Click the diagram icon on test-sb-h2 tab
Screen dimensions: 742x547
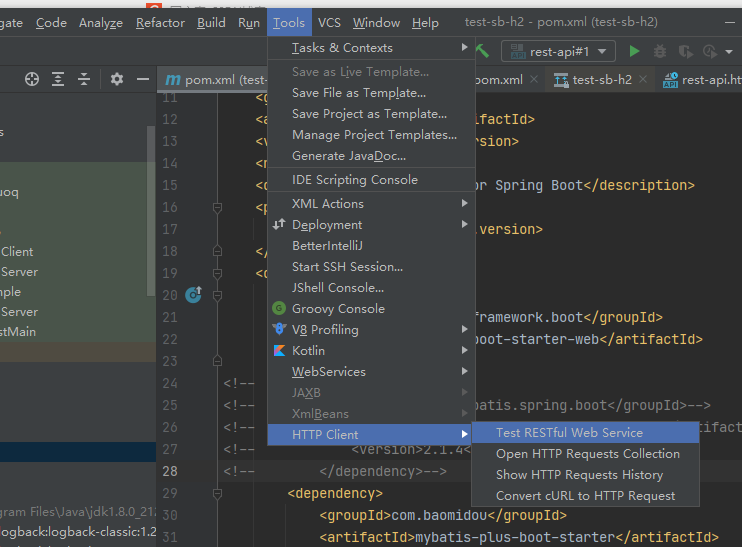point(561,80)
